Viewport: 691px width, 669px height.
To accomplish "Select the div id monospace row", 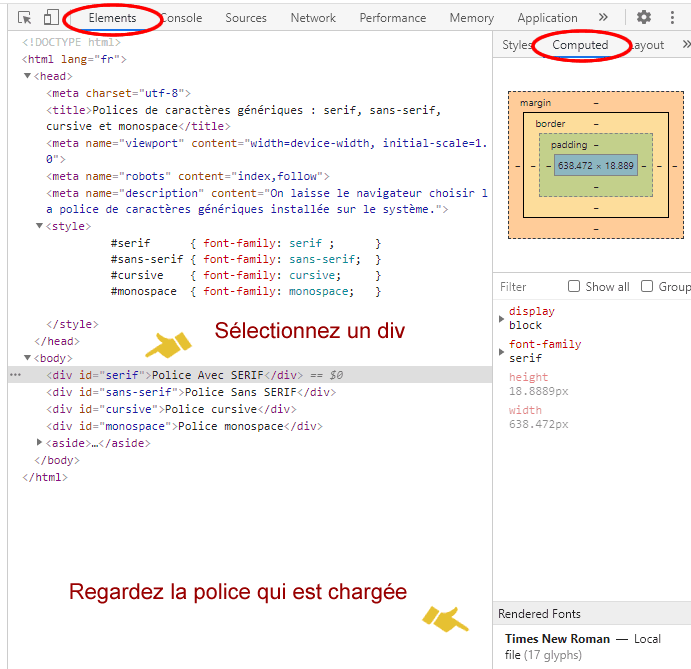I will (x=185, y=426).
